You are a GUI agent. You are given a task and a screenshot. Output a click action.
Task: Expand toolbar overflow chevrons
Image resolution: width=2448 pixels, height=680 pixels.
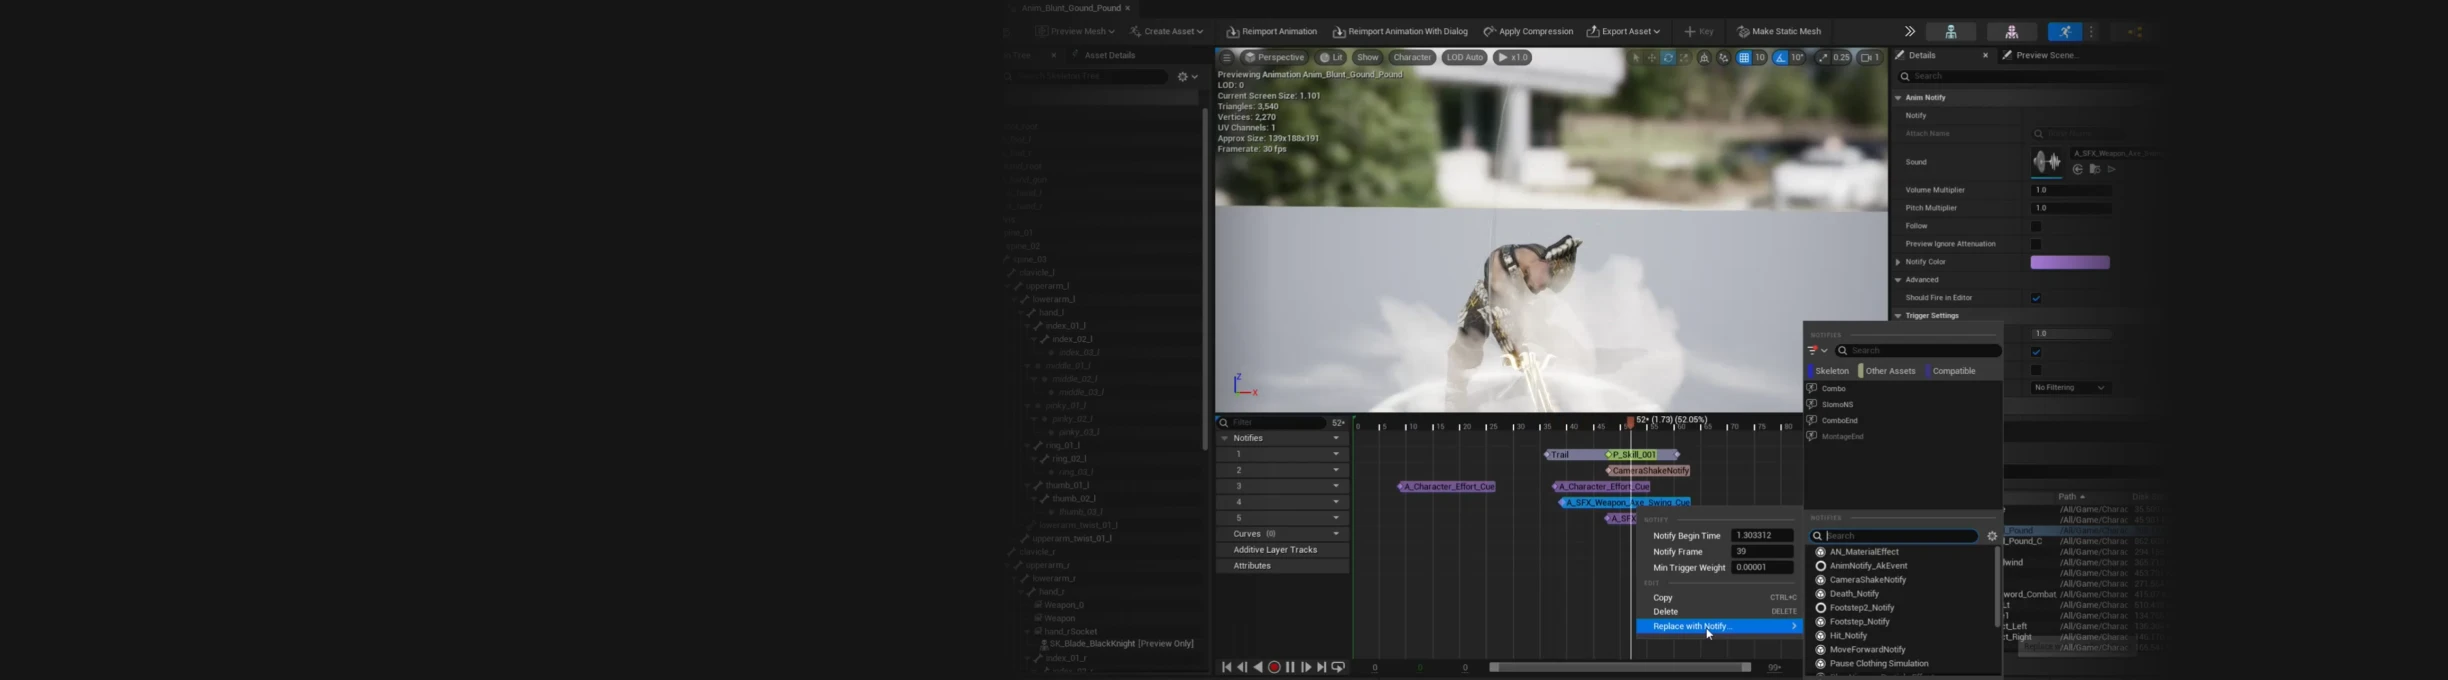1909,31
